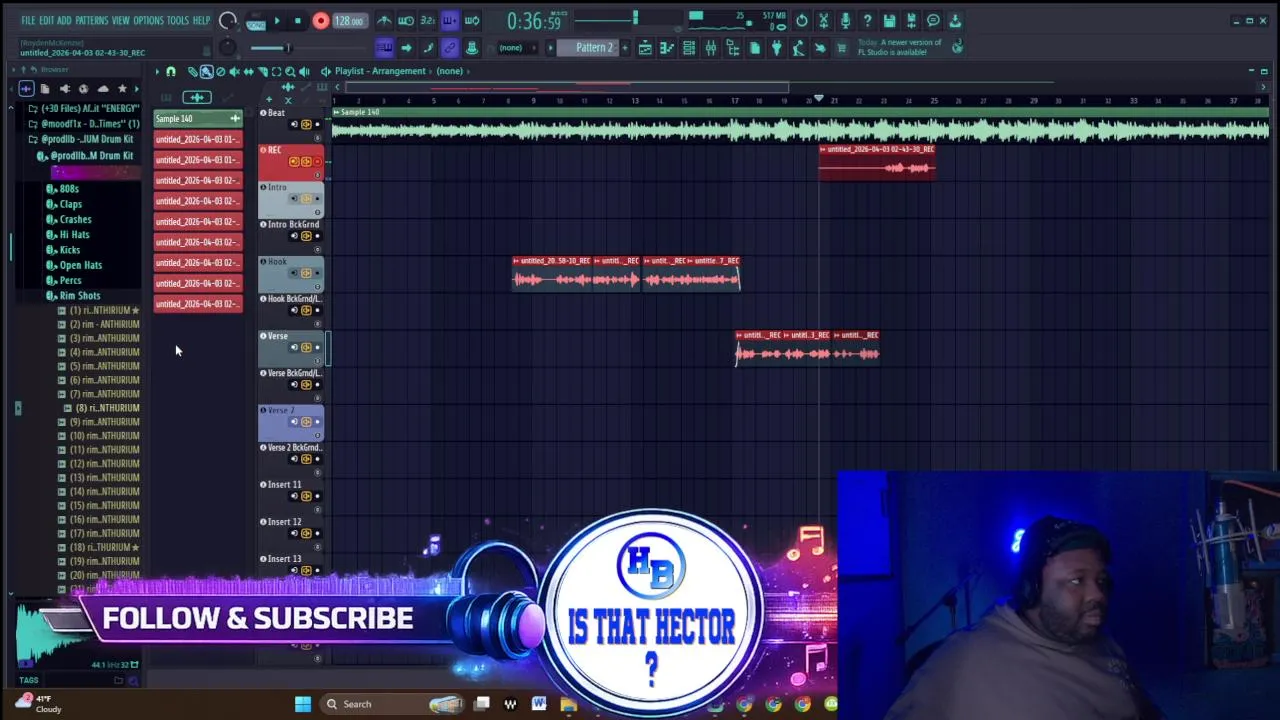Viewport: 1280px width, 720px height.
Task: Select the playlist Draw pencil tool
Action: pos(193,71)
